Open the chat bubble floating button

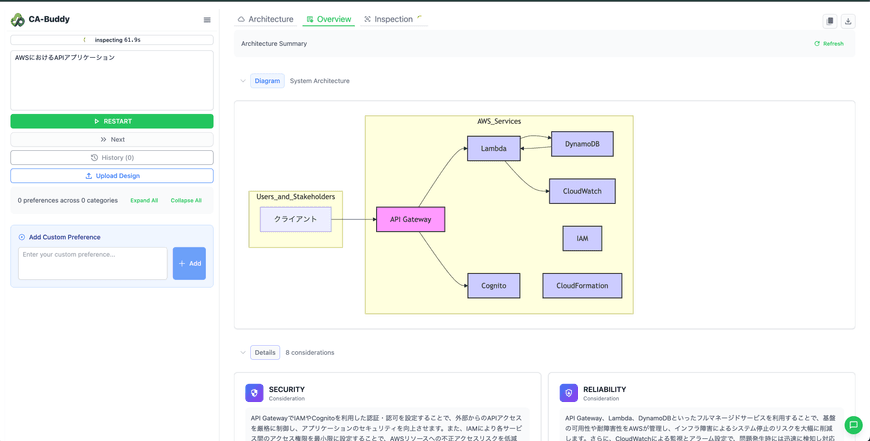853,425
